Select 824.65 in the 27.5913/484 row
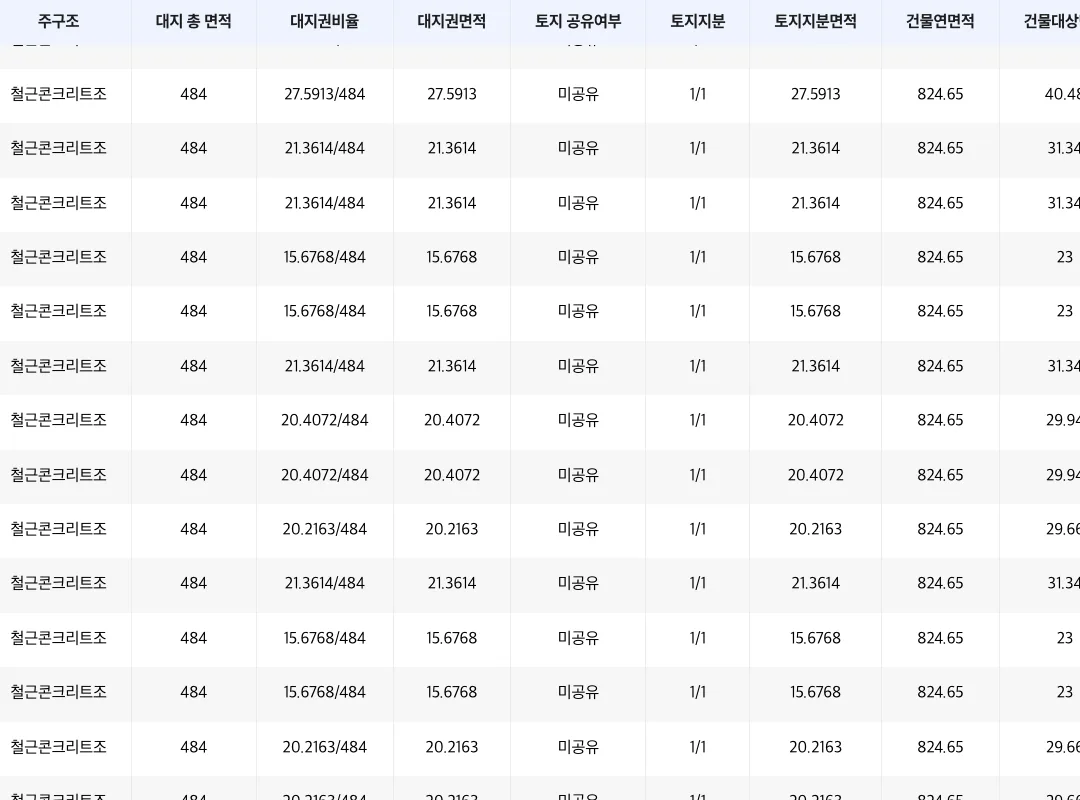This screenshot has width=1080, height=800. [x=940, y=94]
